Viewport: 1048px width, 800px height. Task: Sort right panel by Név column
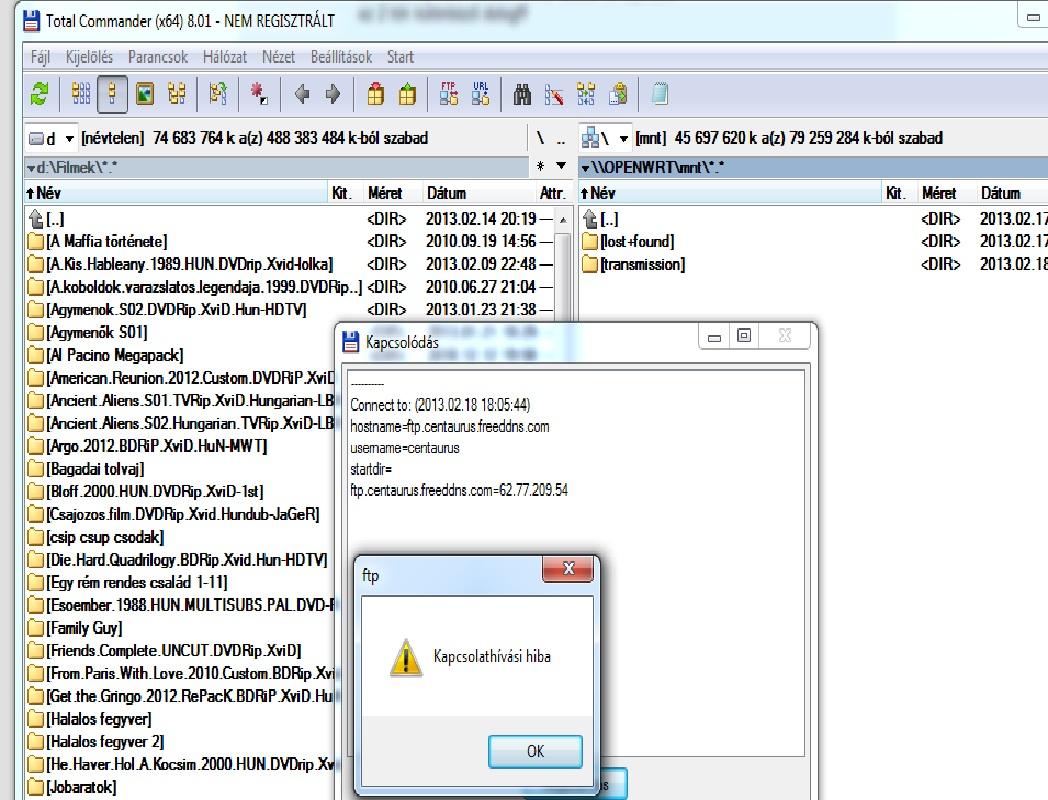(x=730, y=193)
